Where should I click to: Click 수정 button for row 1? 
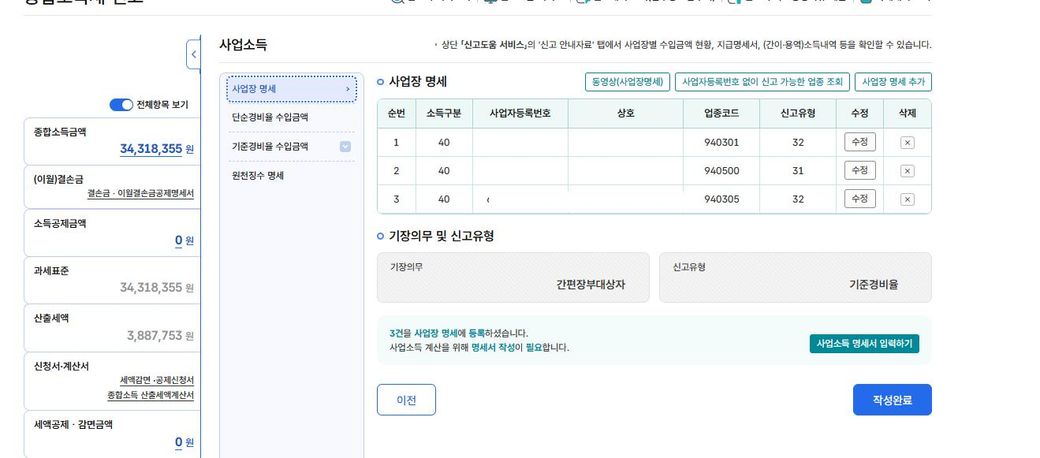click(859, 142)
